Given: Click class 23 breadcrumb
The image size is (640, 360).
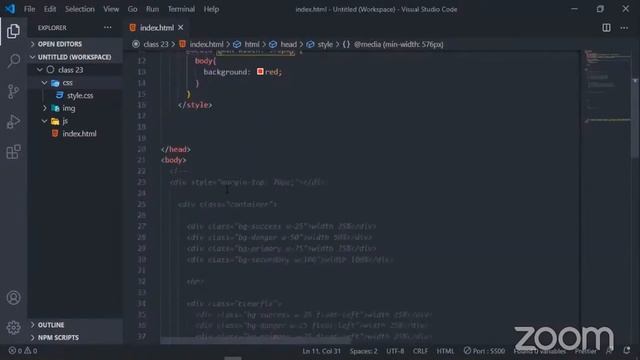Looking at the screenshot, I should [x=156, y=44].
